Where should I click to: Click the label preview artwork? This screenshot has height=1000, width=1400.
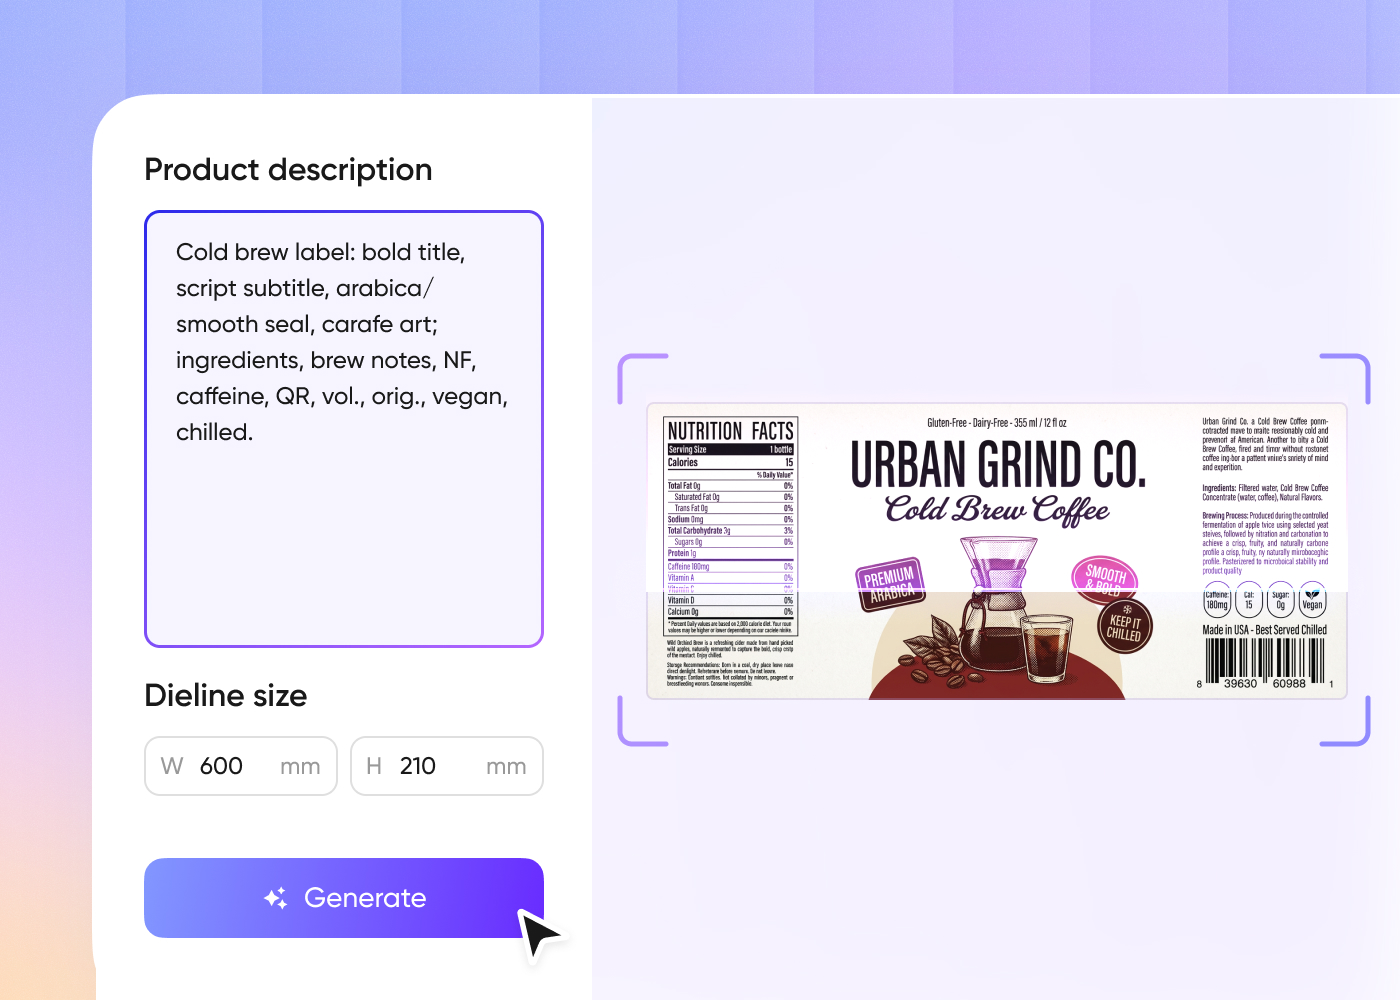[x=998, y=552]
